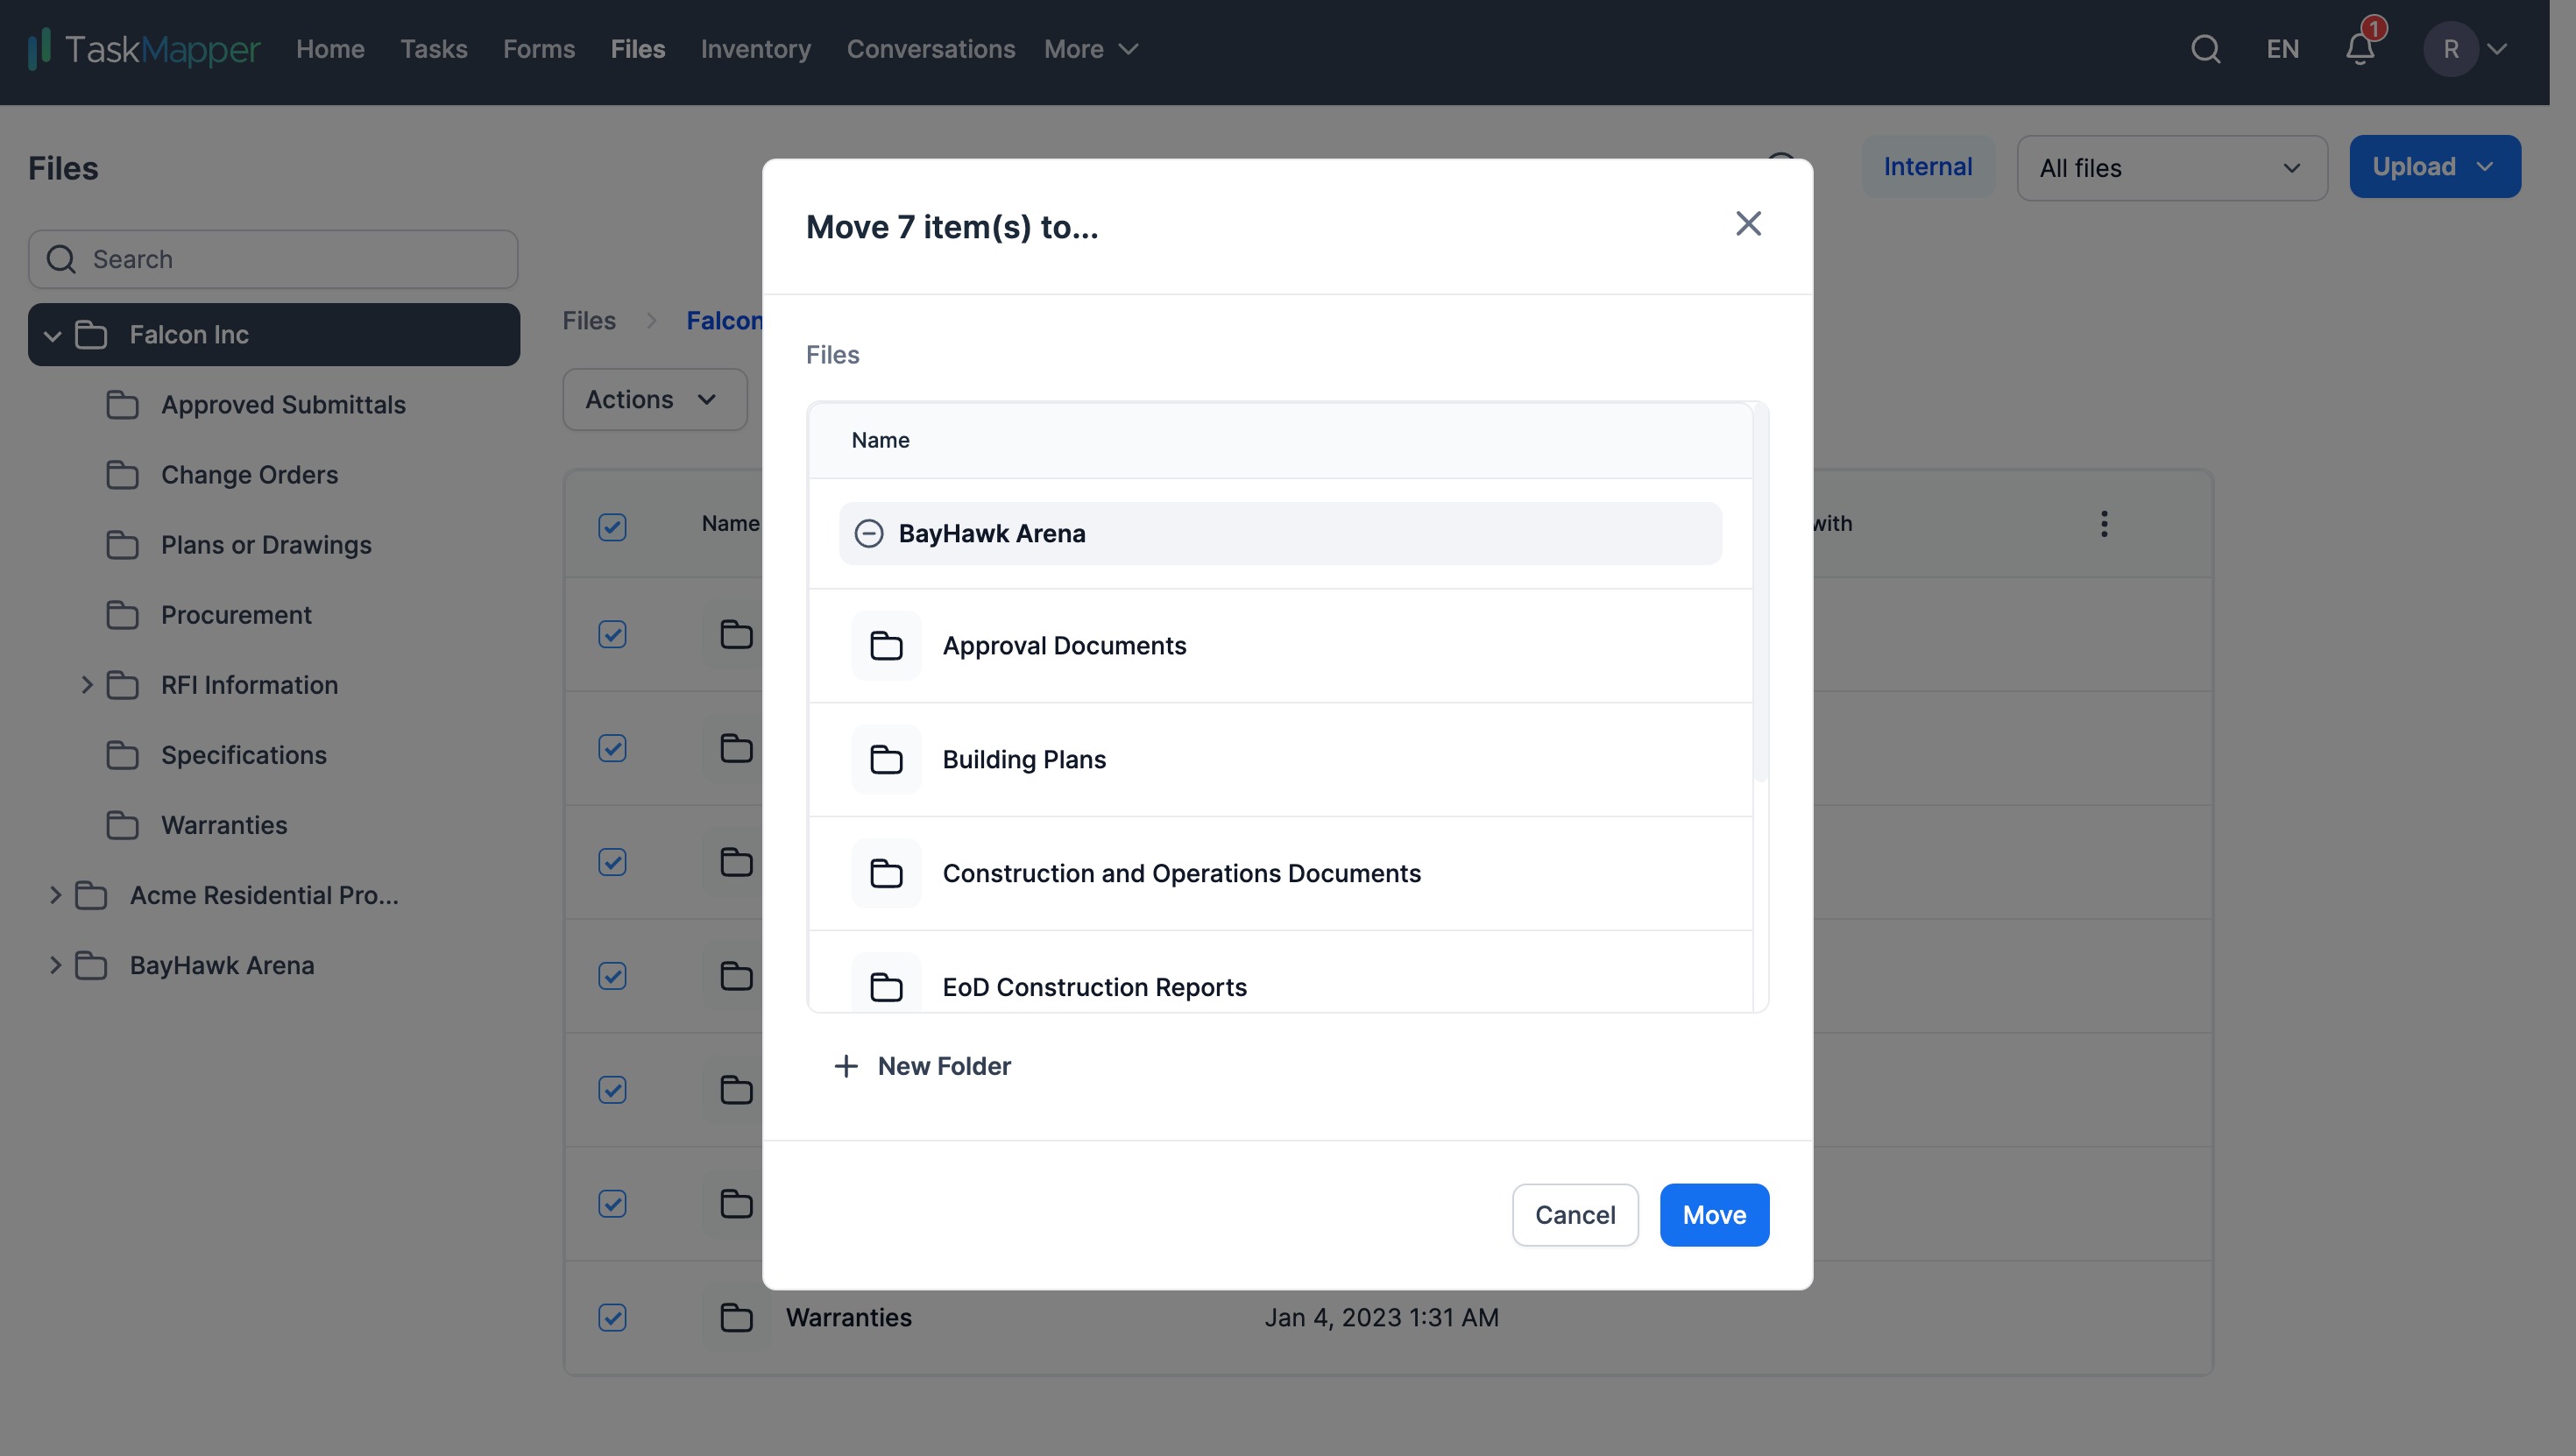Click the Building Plans folder icon
The image size is (2576, 1456).
click(x=886, y=760)
